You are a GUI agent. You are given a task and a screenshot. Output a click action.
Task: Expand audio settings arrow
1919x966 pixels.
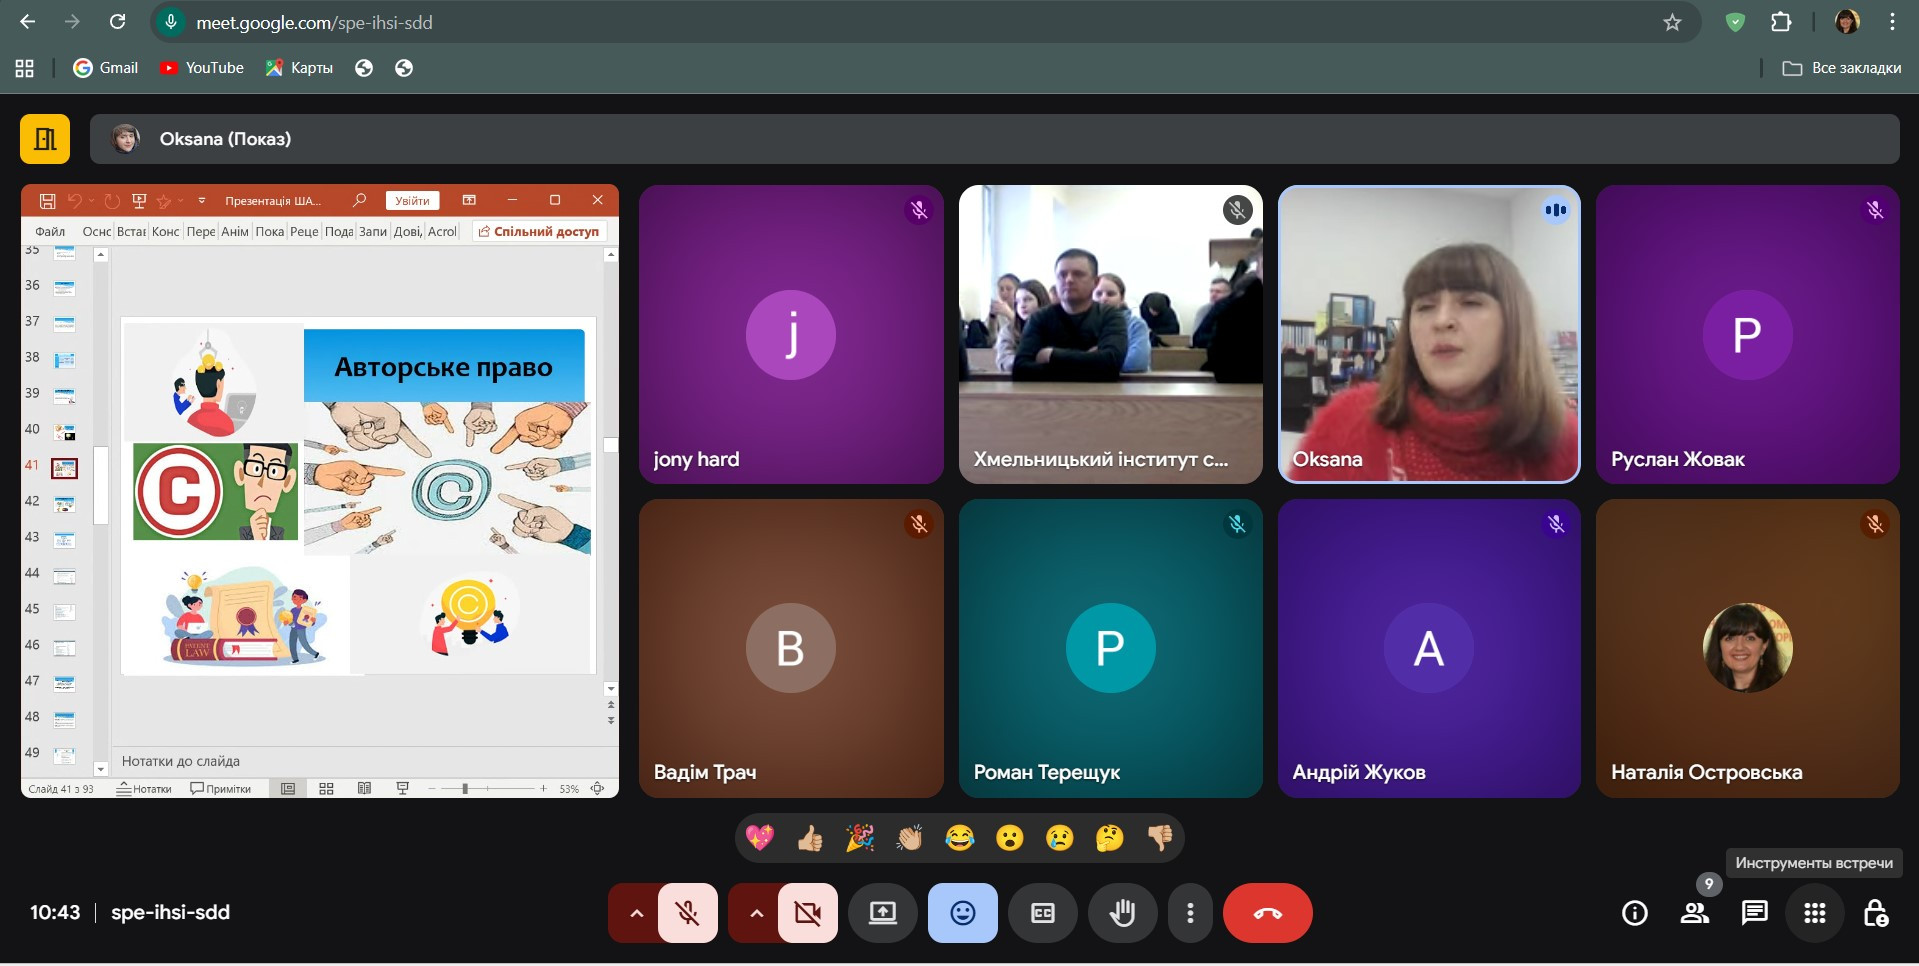pos(636,913)
